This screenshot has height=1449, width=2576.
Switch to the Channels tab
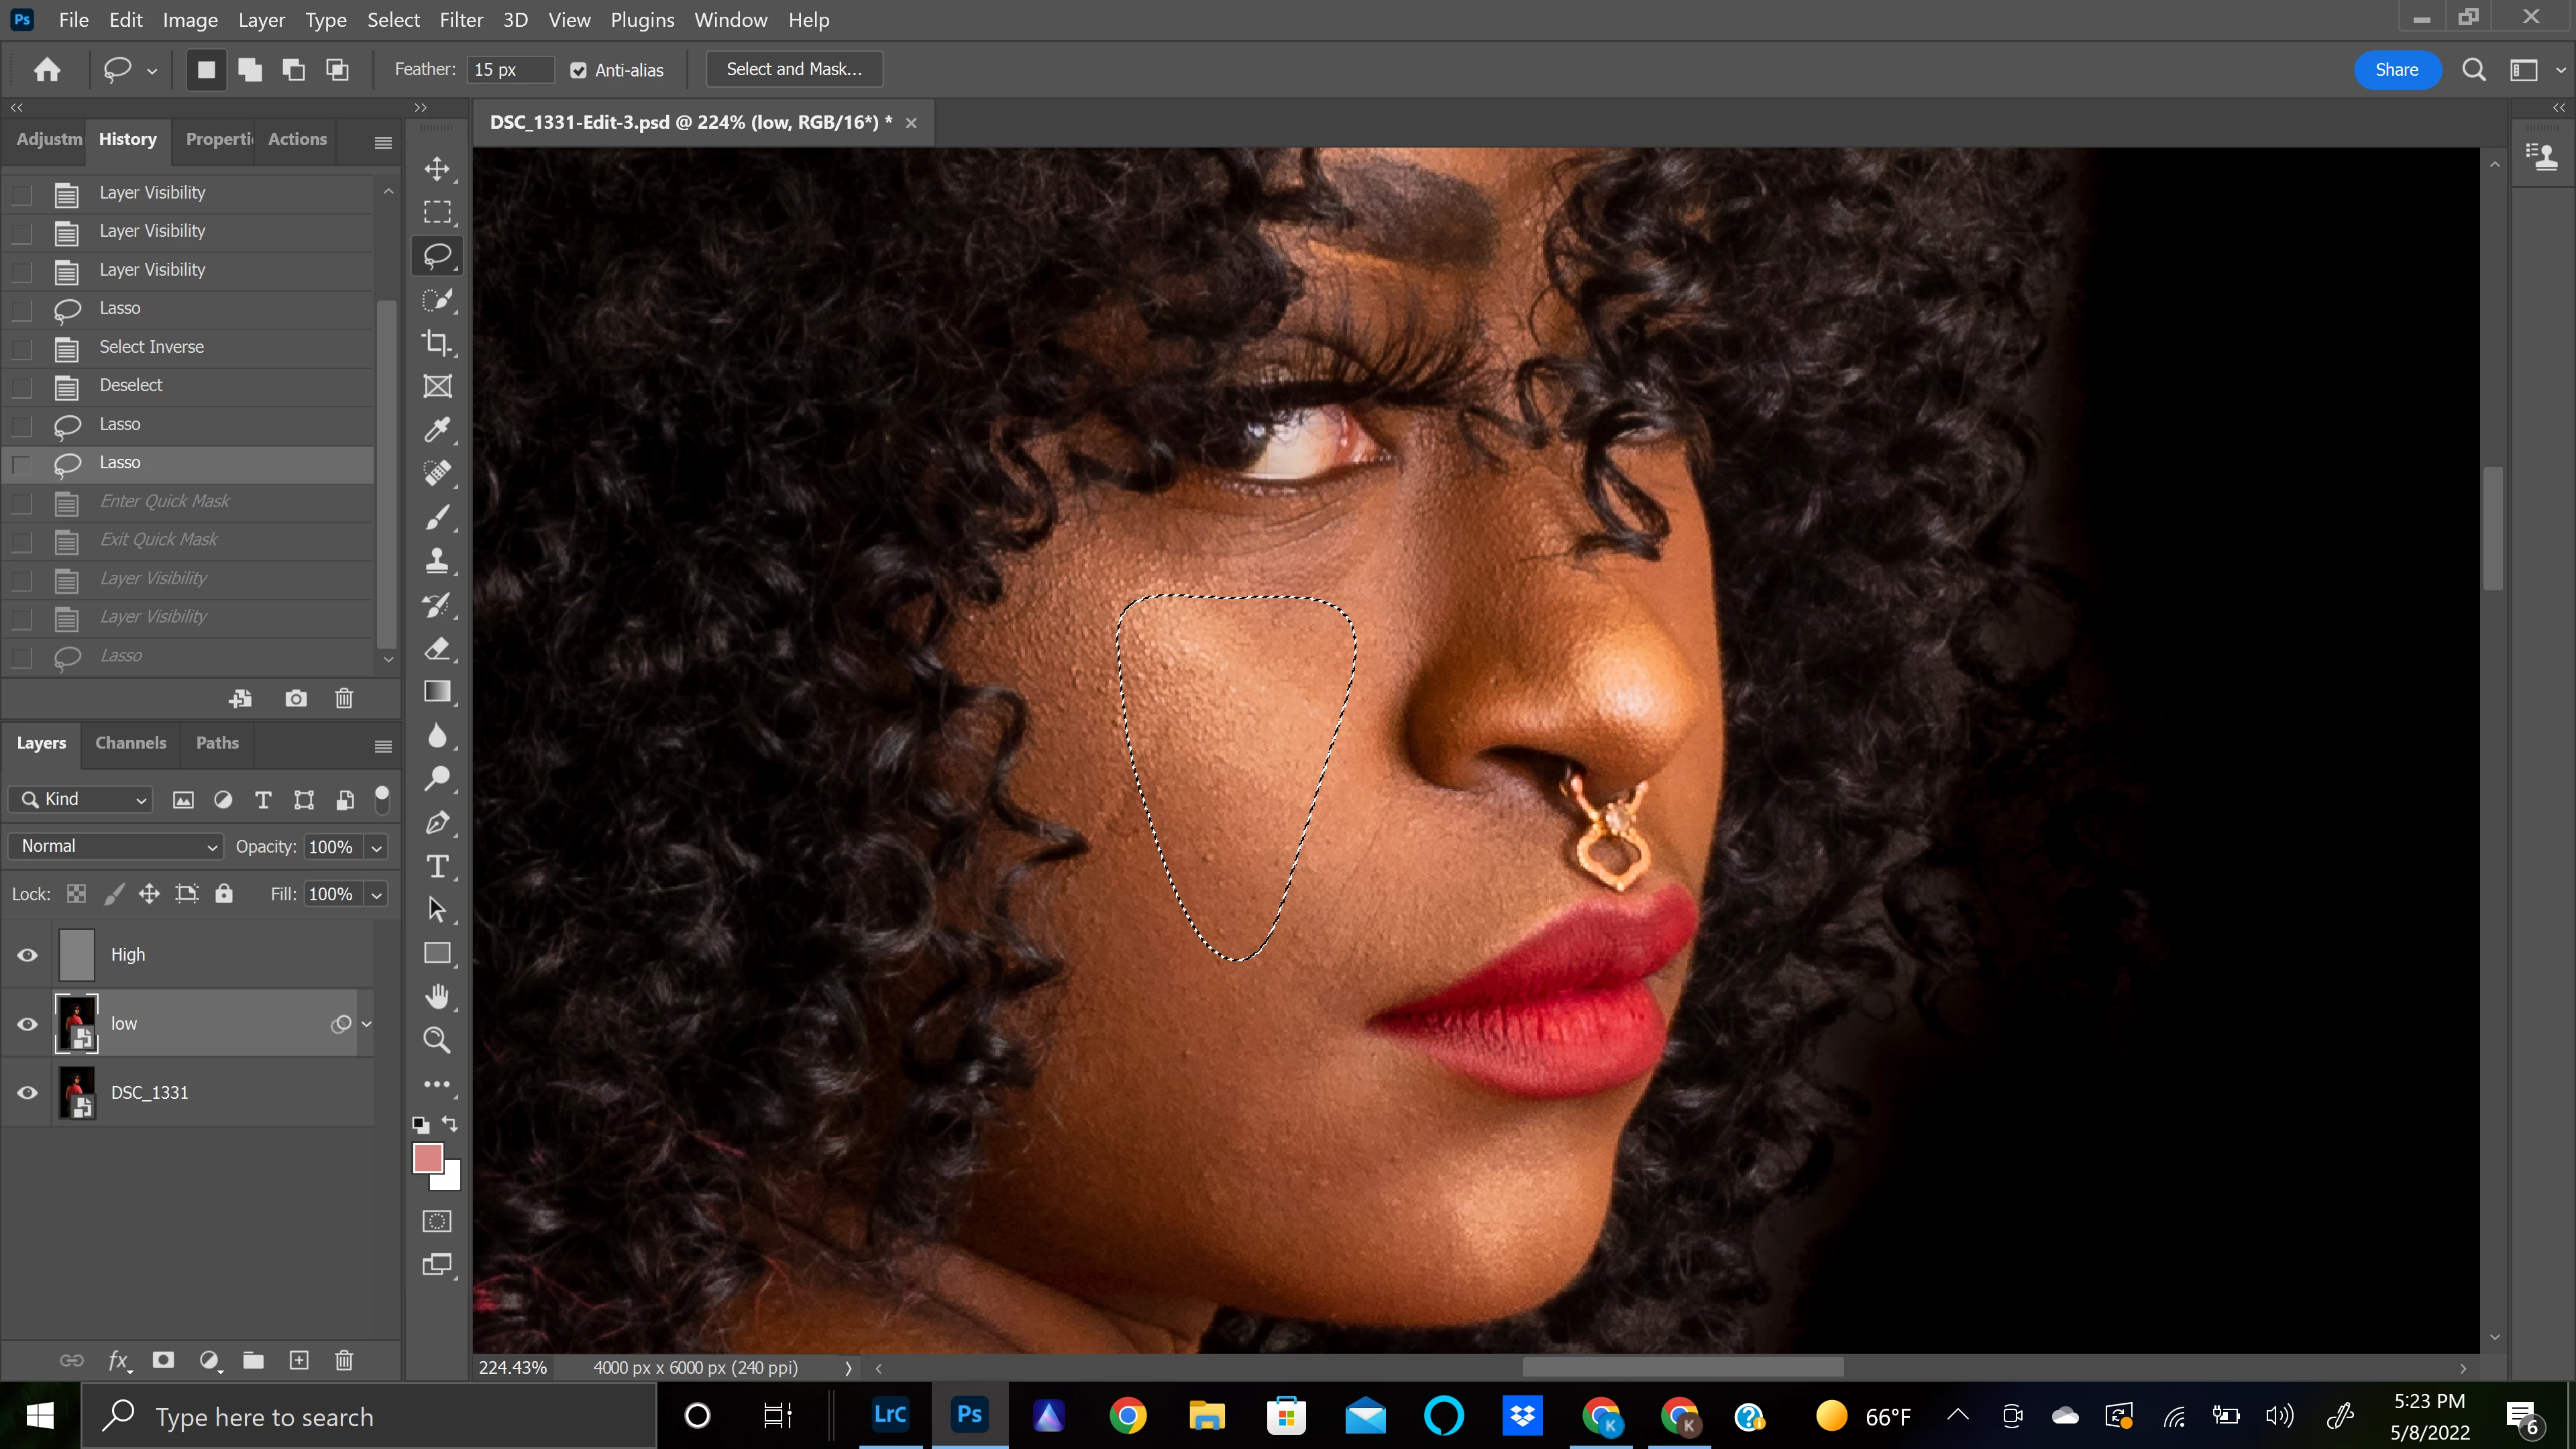130,743
